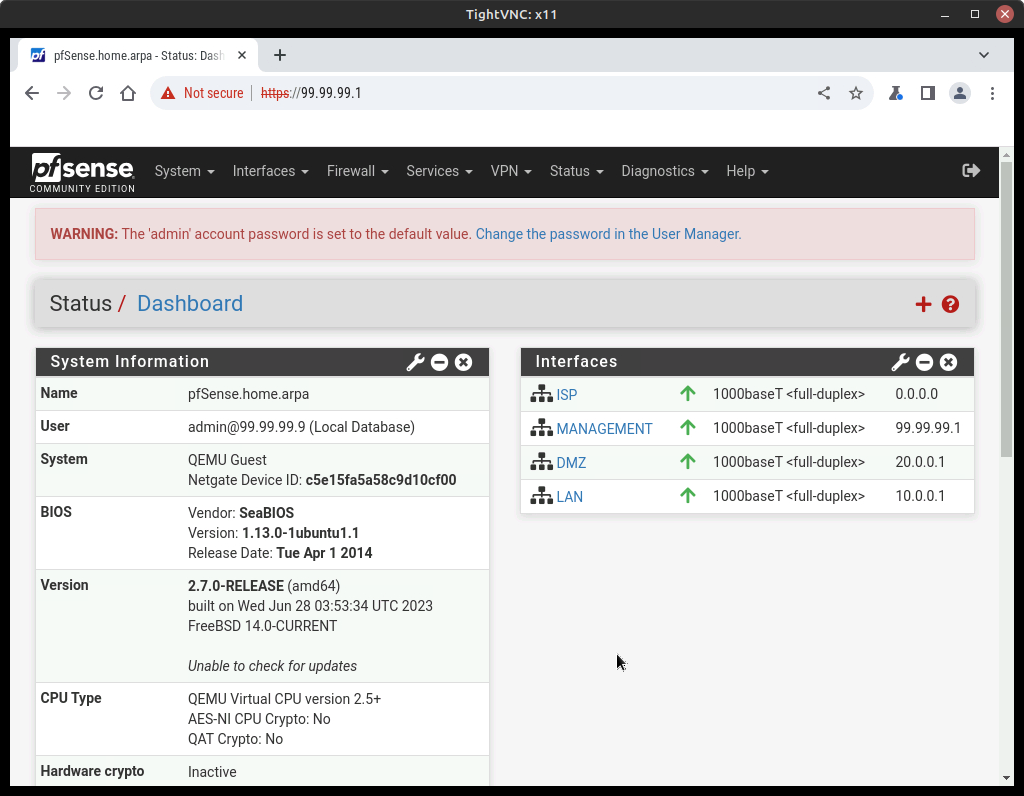Open a new browser tab

click(x=280, y=55)
